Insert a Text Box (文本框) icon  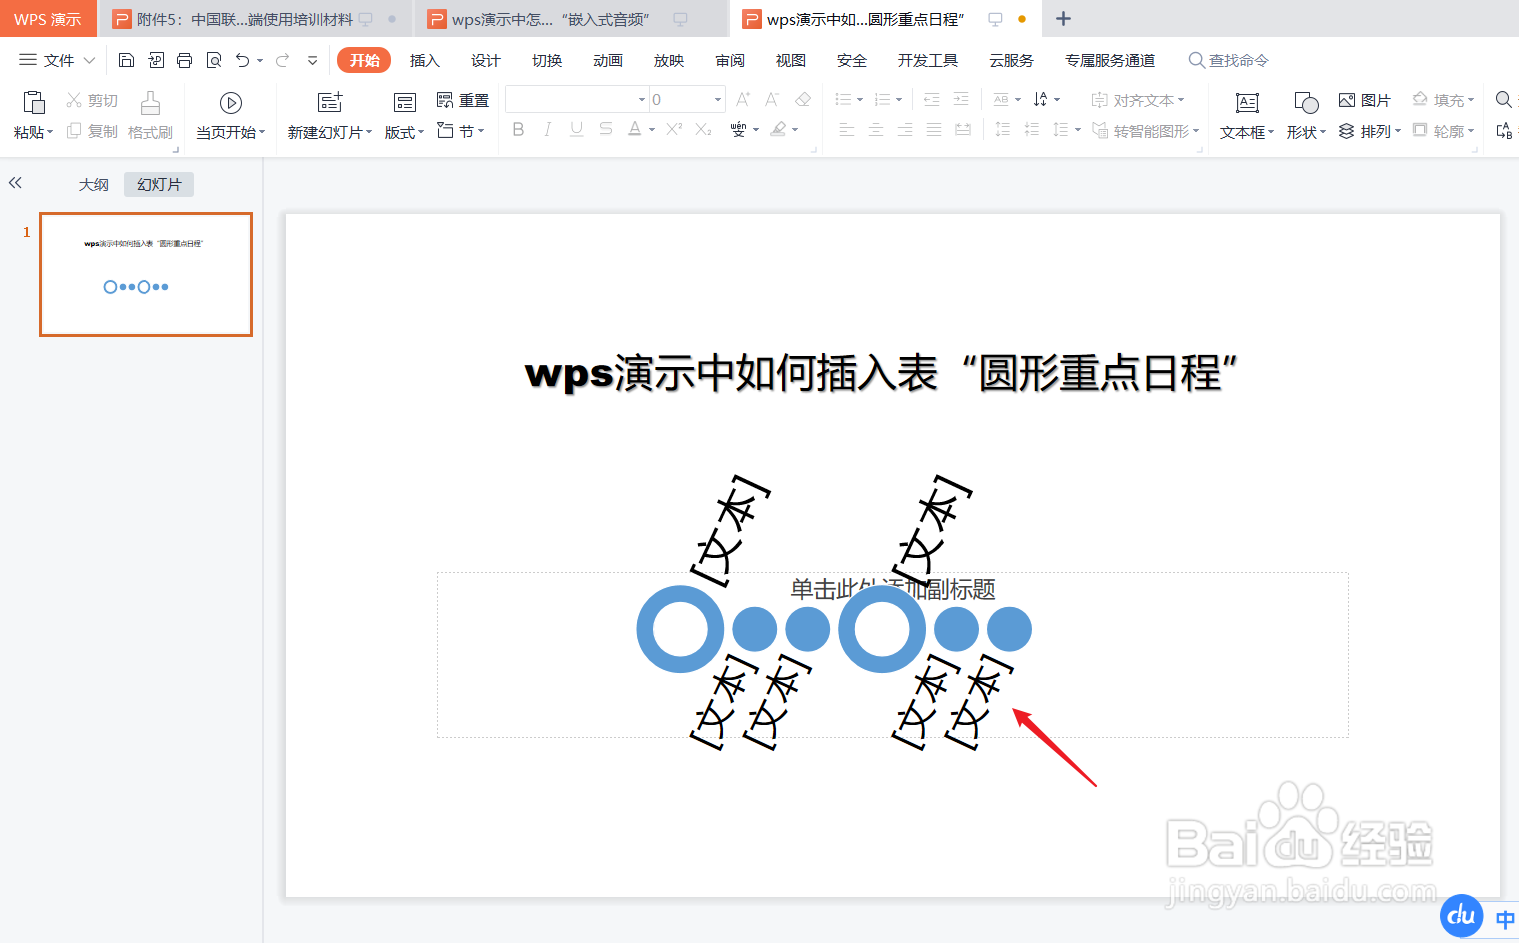1247,102
